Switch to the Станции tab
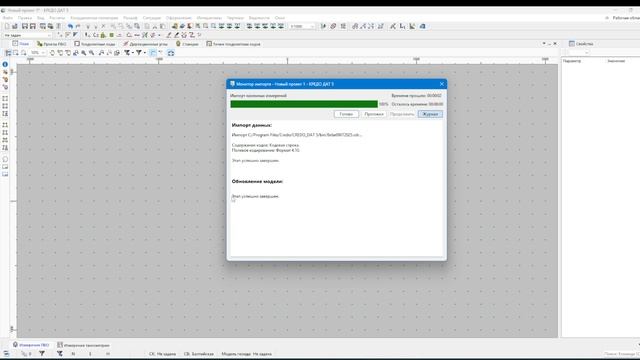Image resolution: width=640 pixels, height=360 pixels. tap(187, 44)
